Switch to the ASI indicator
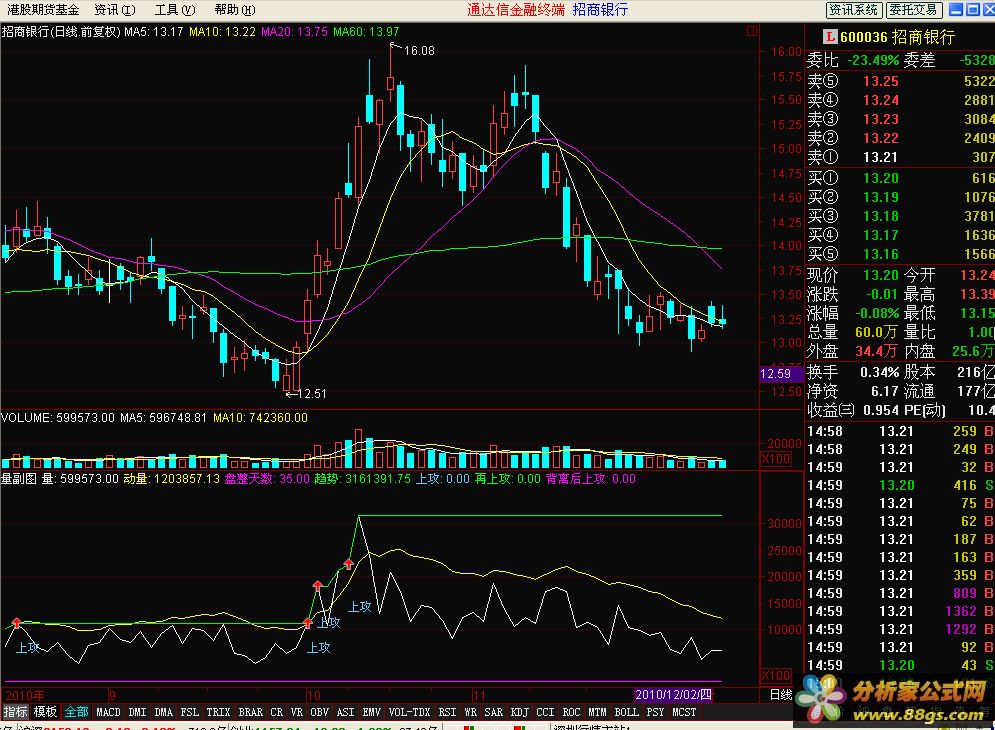The height and width of the screenshot is (730, 995). (x=345, y=712)
